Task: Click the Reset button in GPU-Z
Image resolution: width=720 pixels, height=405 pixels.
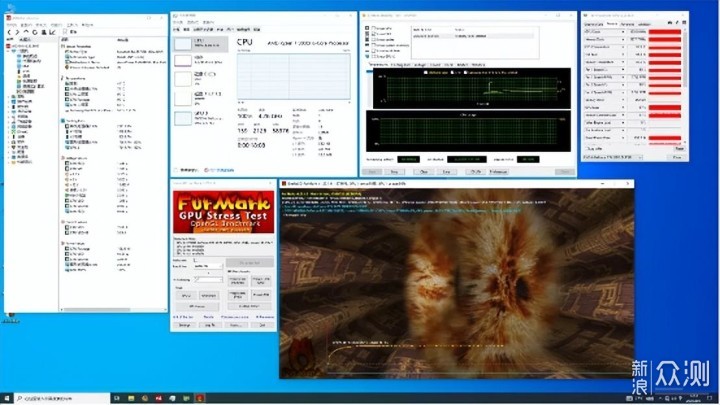Action: [679, 149]
